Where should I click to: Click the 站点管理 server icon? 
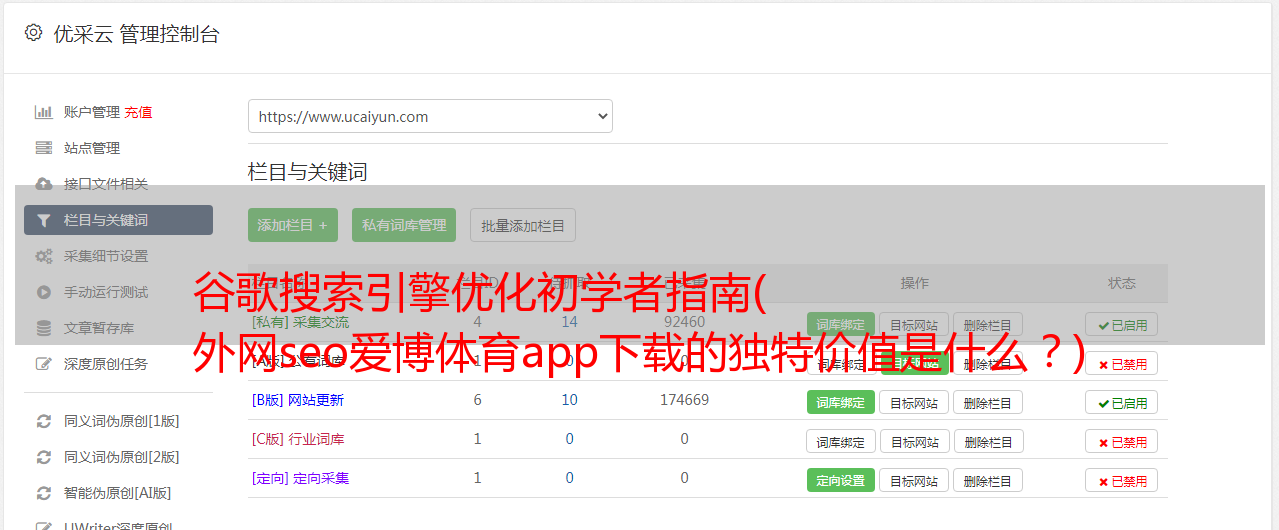point(43,148)
